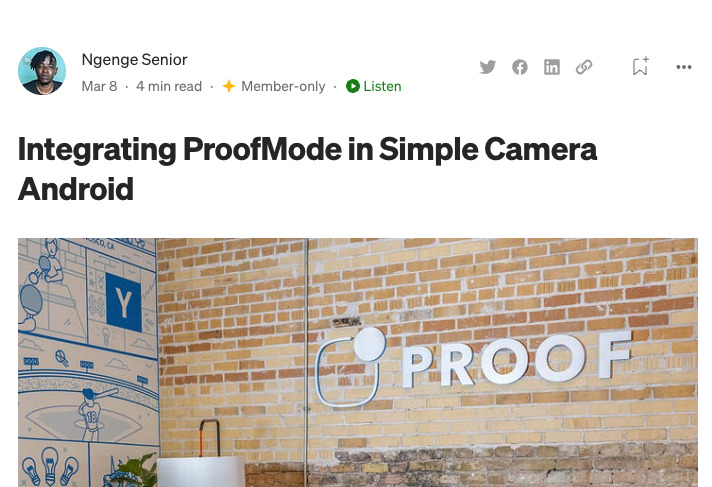Click the baseball batter illustration in mural
Screen dimensions: 712x487
(93, 413)
